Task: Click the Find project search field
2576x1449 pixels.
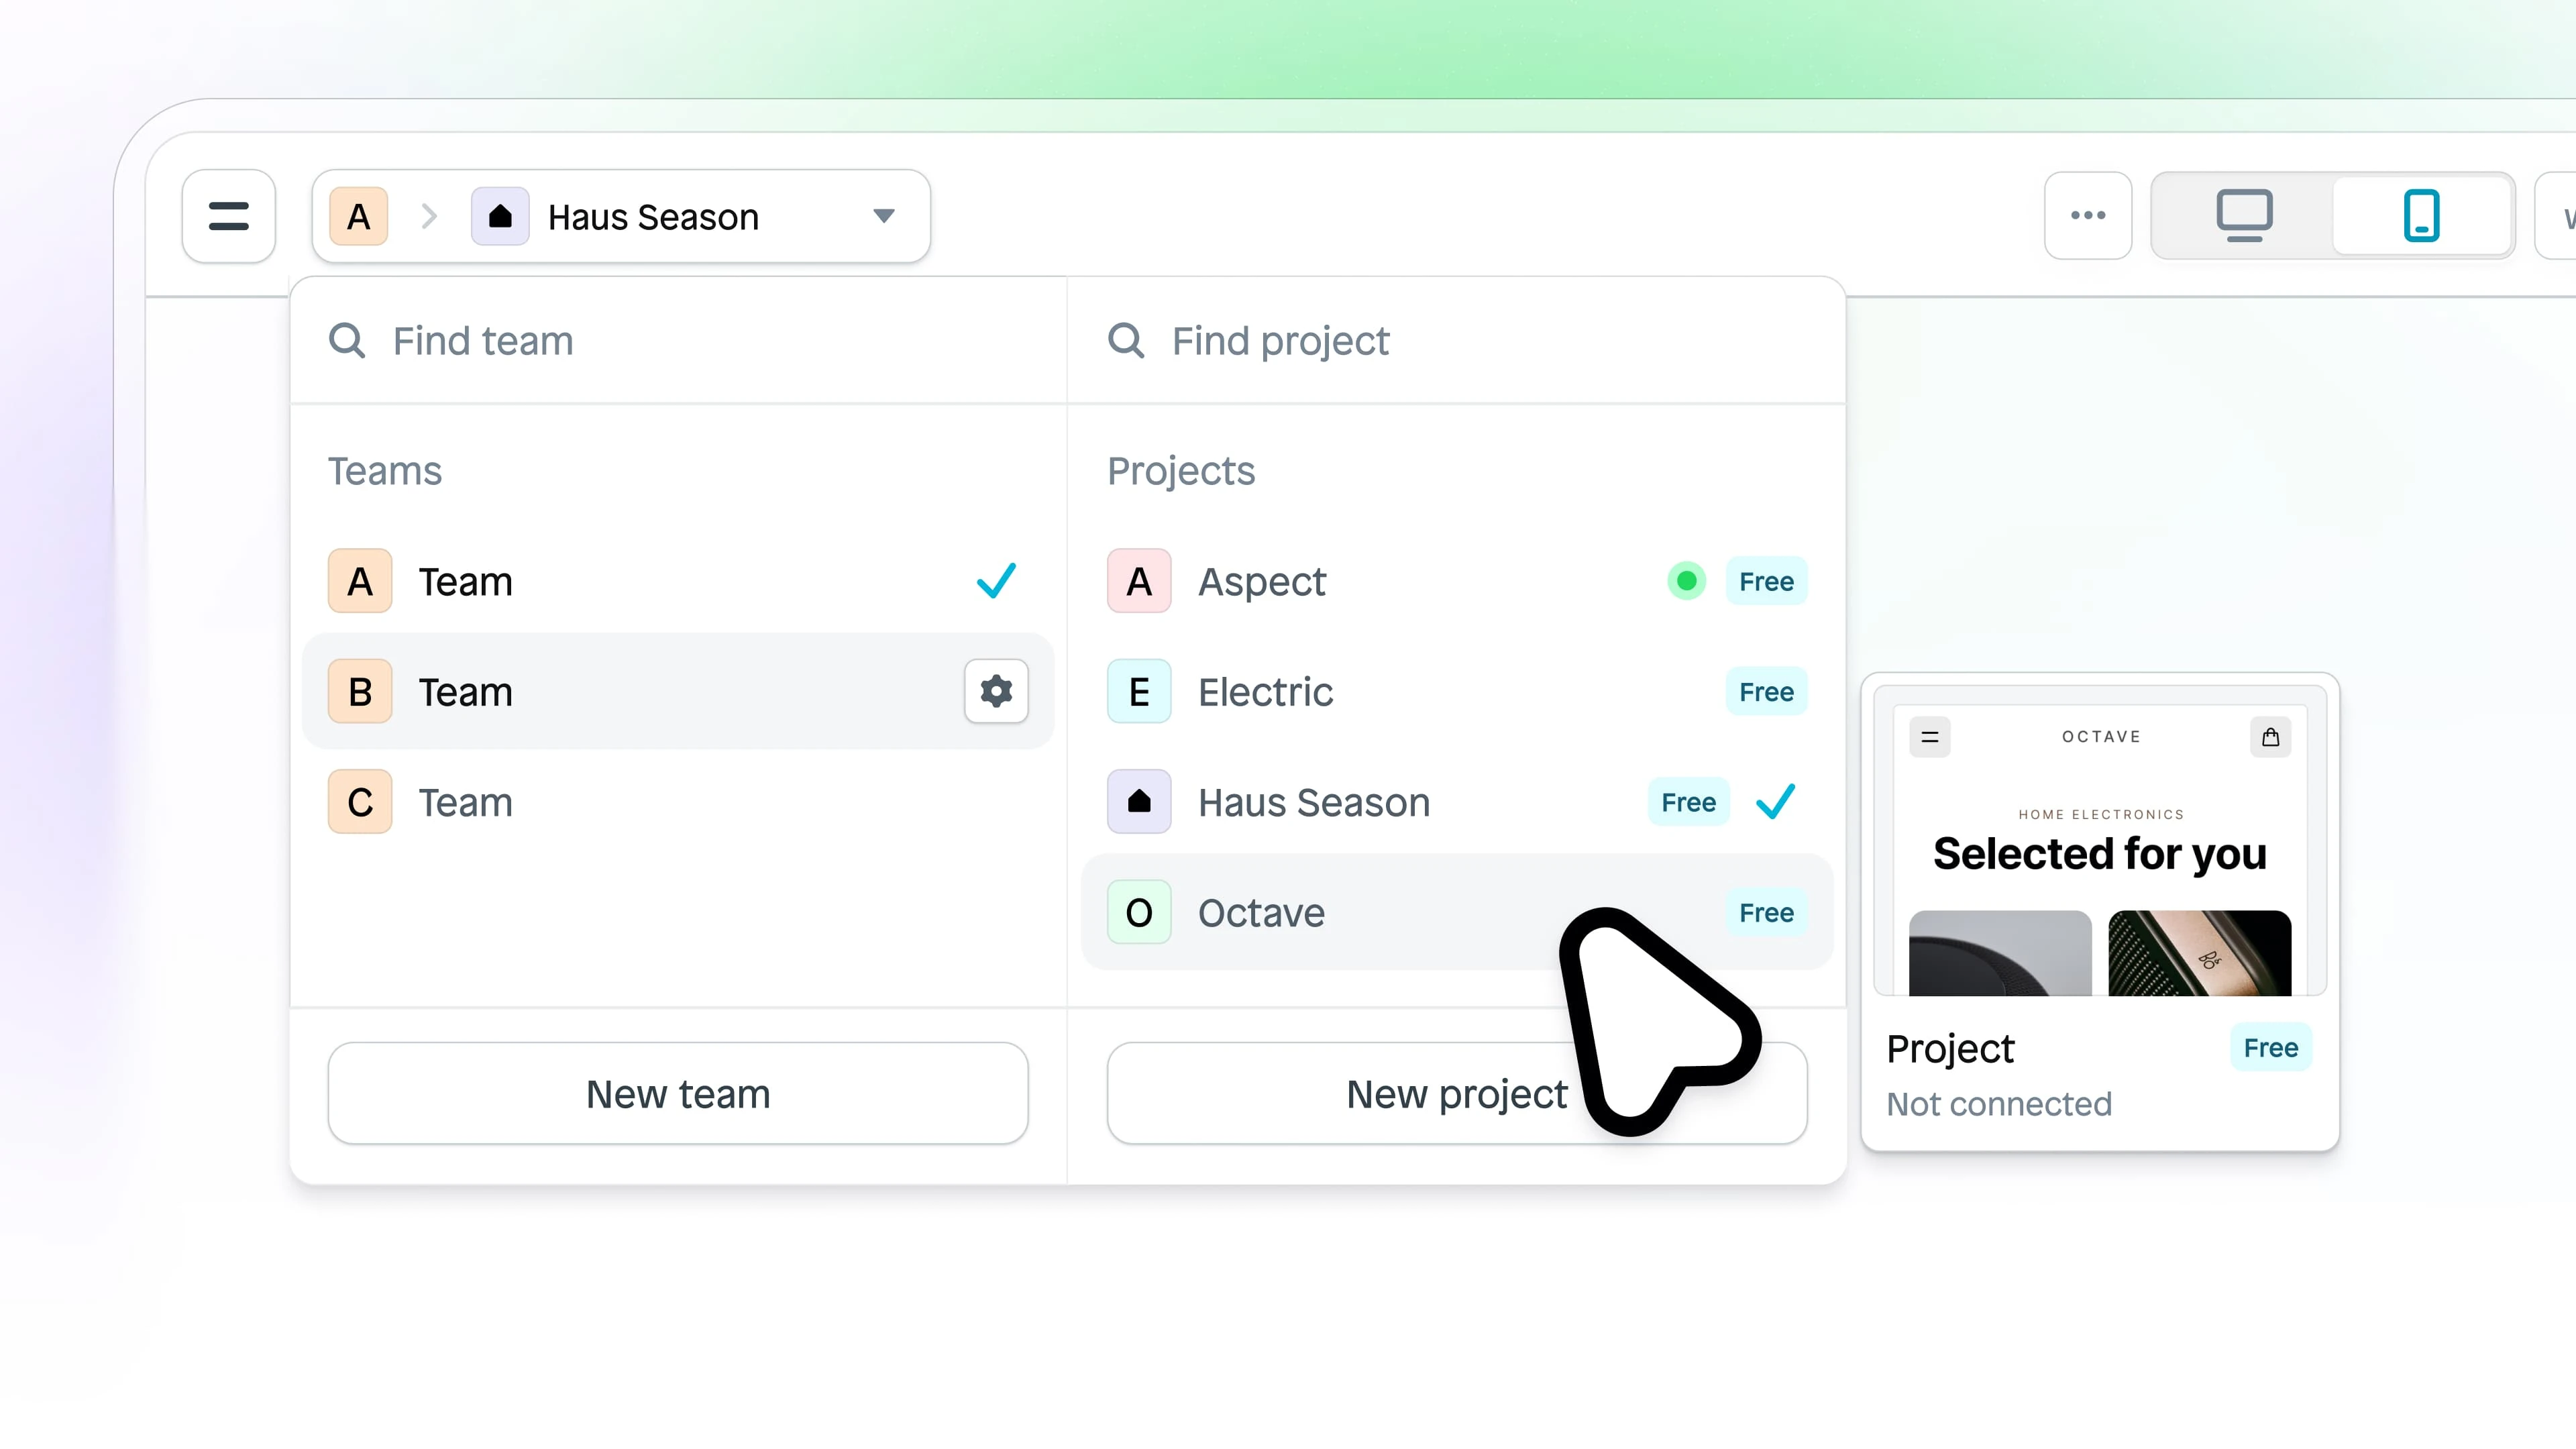Action: click(1457, 341)
